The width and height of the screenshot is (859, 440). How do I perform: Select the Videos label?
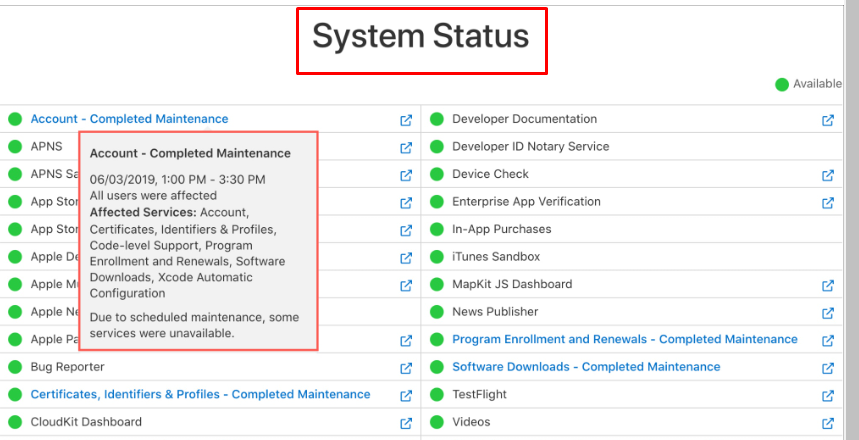point(471,422)
